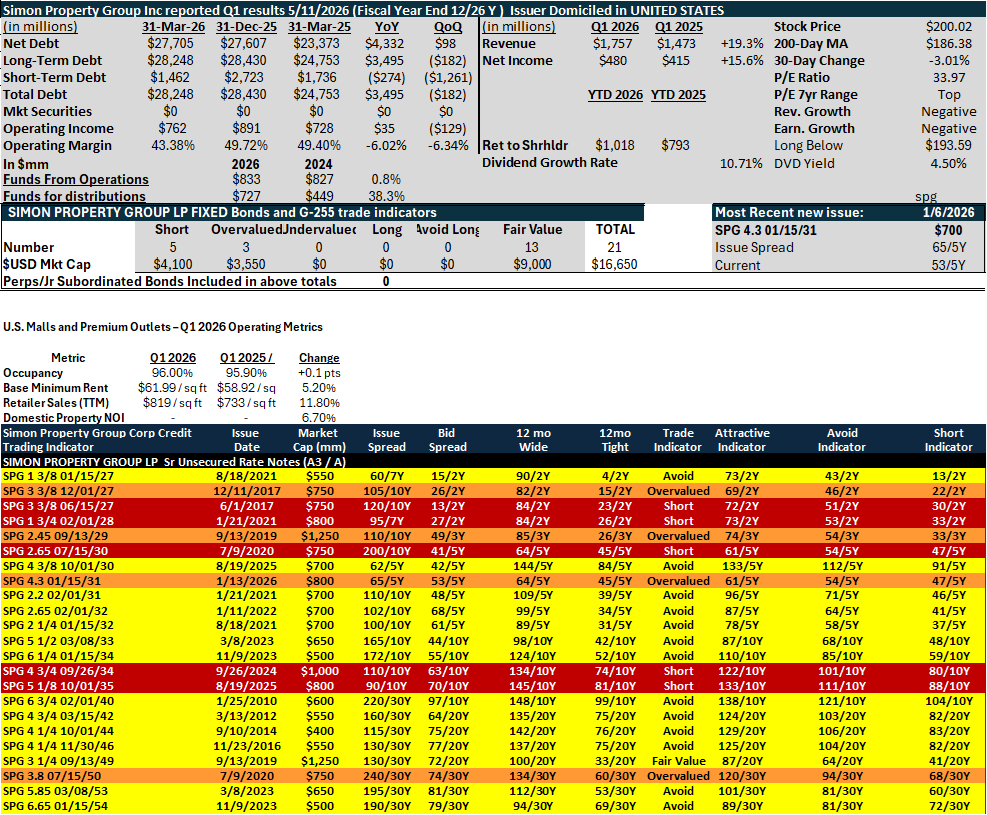Select the Stock Price value $200.02
The width and height of the screenshot is (987, 815).
[x=949, y=26]
